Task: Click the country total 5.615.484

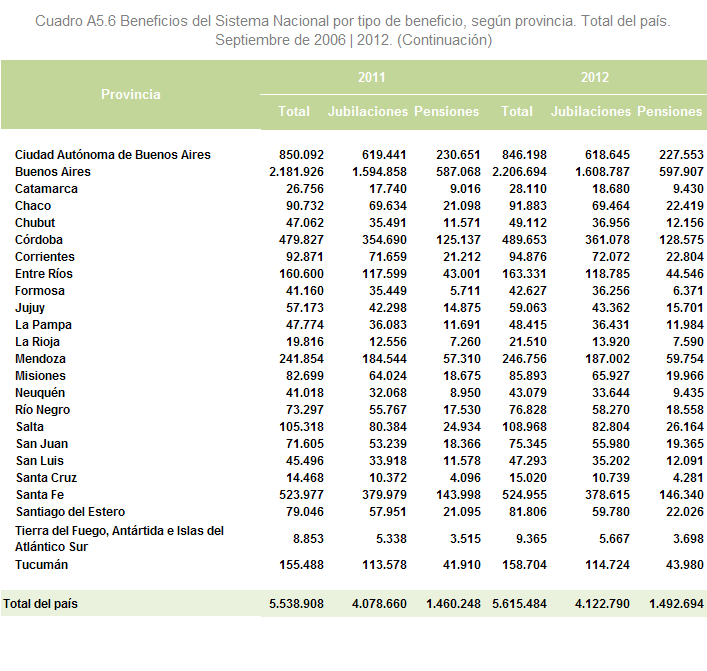Action: pyautogui.click(x=519, y=604)
